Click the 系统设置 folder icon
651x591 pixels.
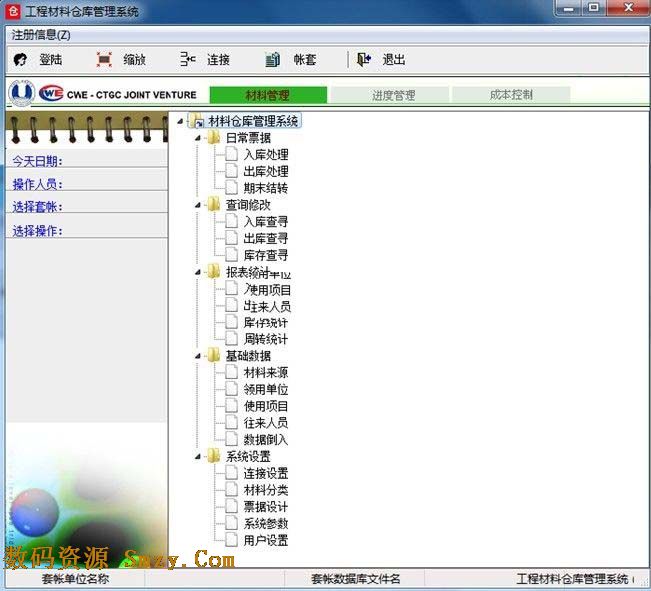(x=213, y=456)
